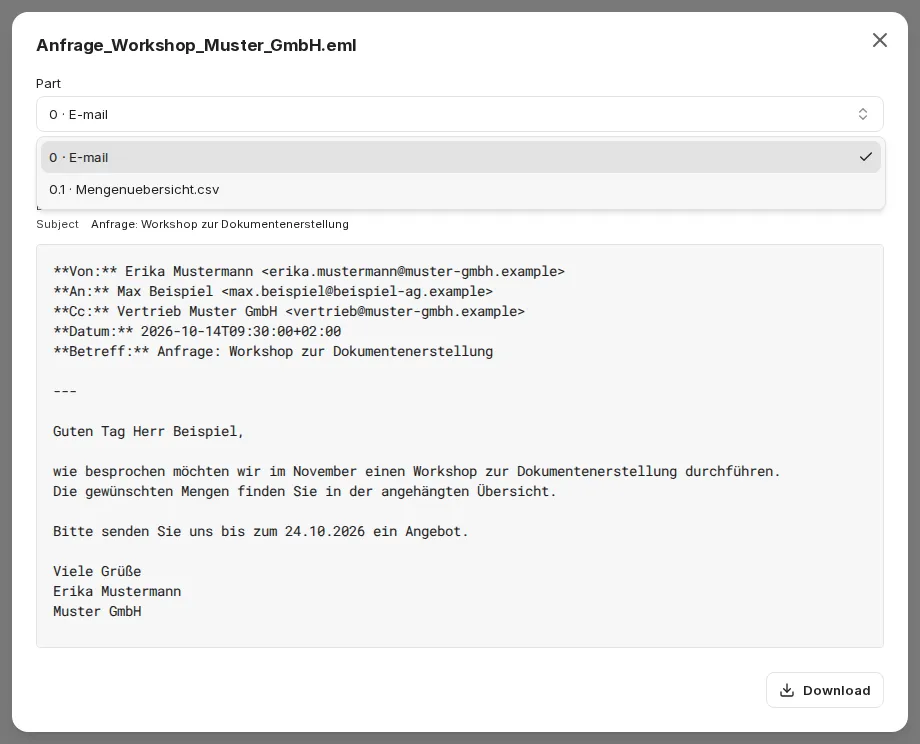Open the Part dropdown selector
This screenshot has width=920, height=744.
tap(459, 114)
